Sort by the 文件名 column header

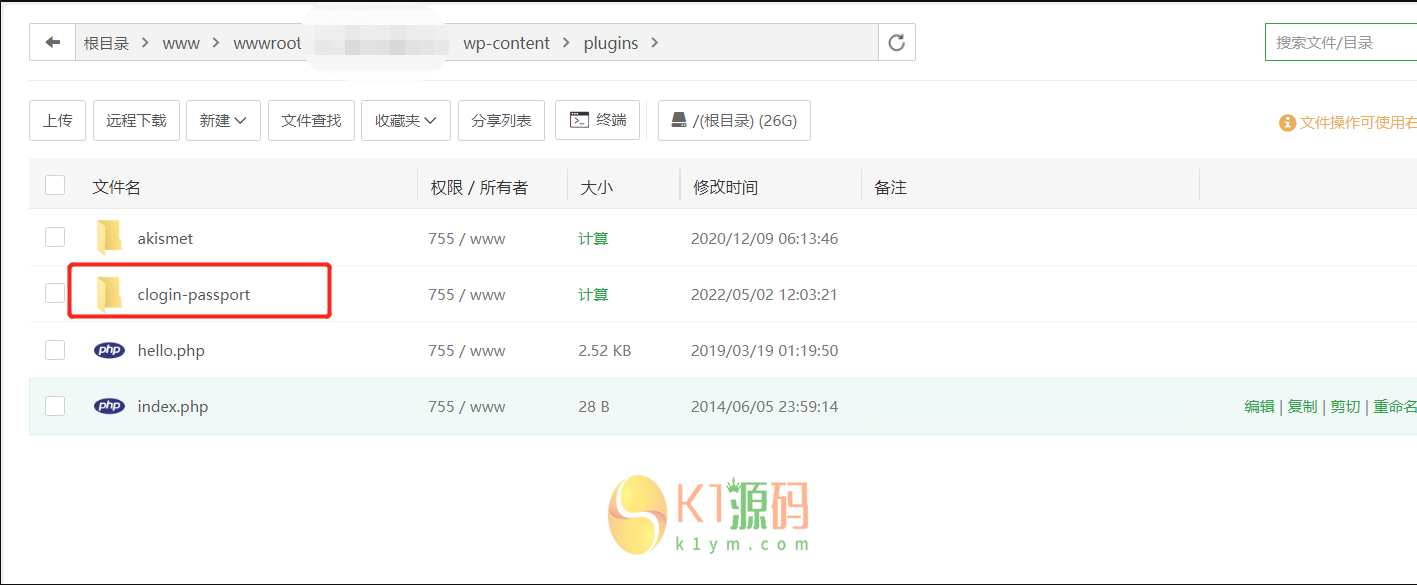(x=117, y=187)
